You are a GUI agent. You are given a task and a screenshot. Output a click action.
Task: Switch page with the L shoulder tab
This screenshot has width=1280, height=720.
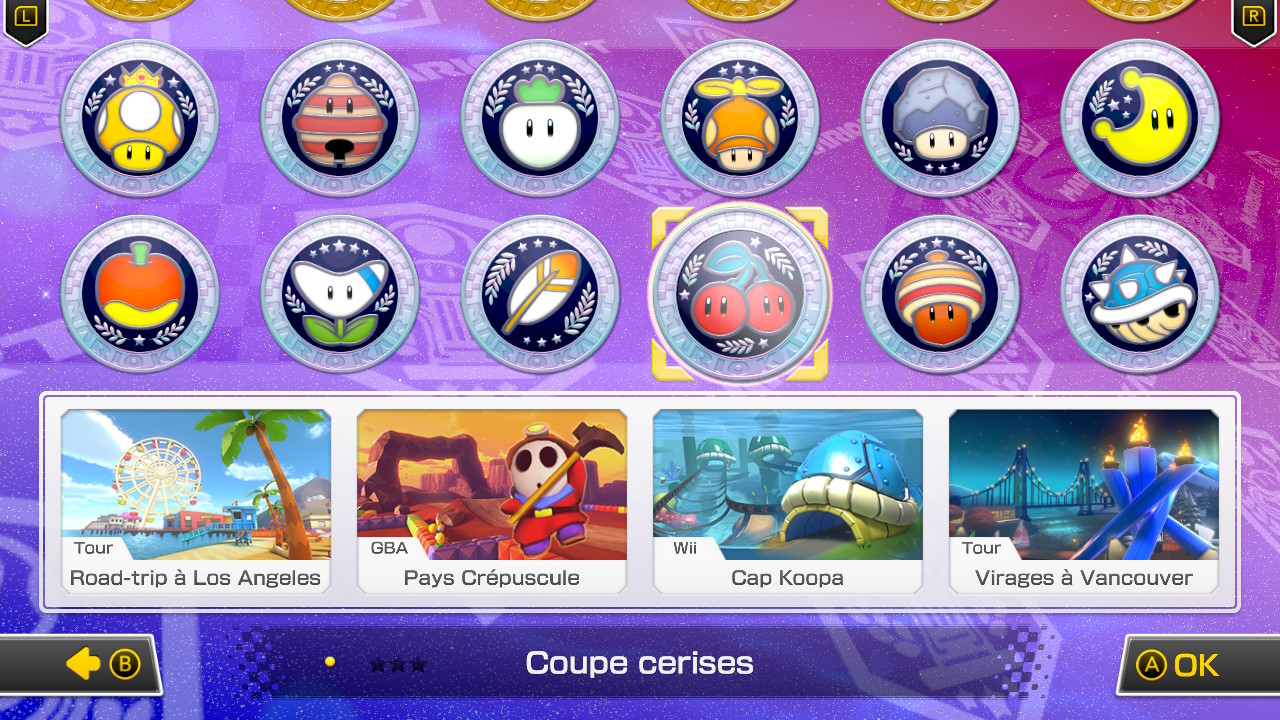pyautogui.click(x=25, y=20)
